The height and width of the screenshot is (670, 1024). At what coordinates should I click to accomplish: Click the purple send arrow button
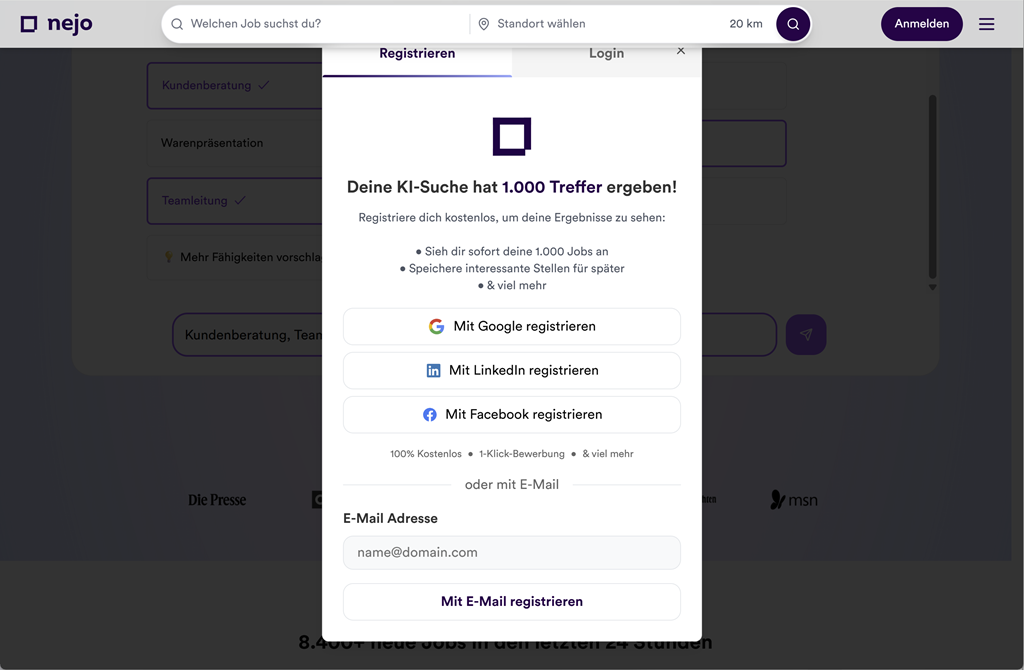806,335
